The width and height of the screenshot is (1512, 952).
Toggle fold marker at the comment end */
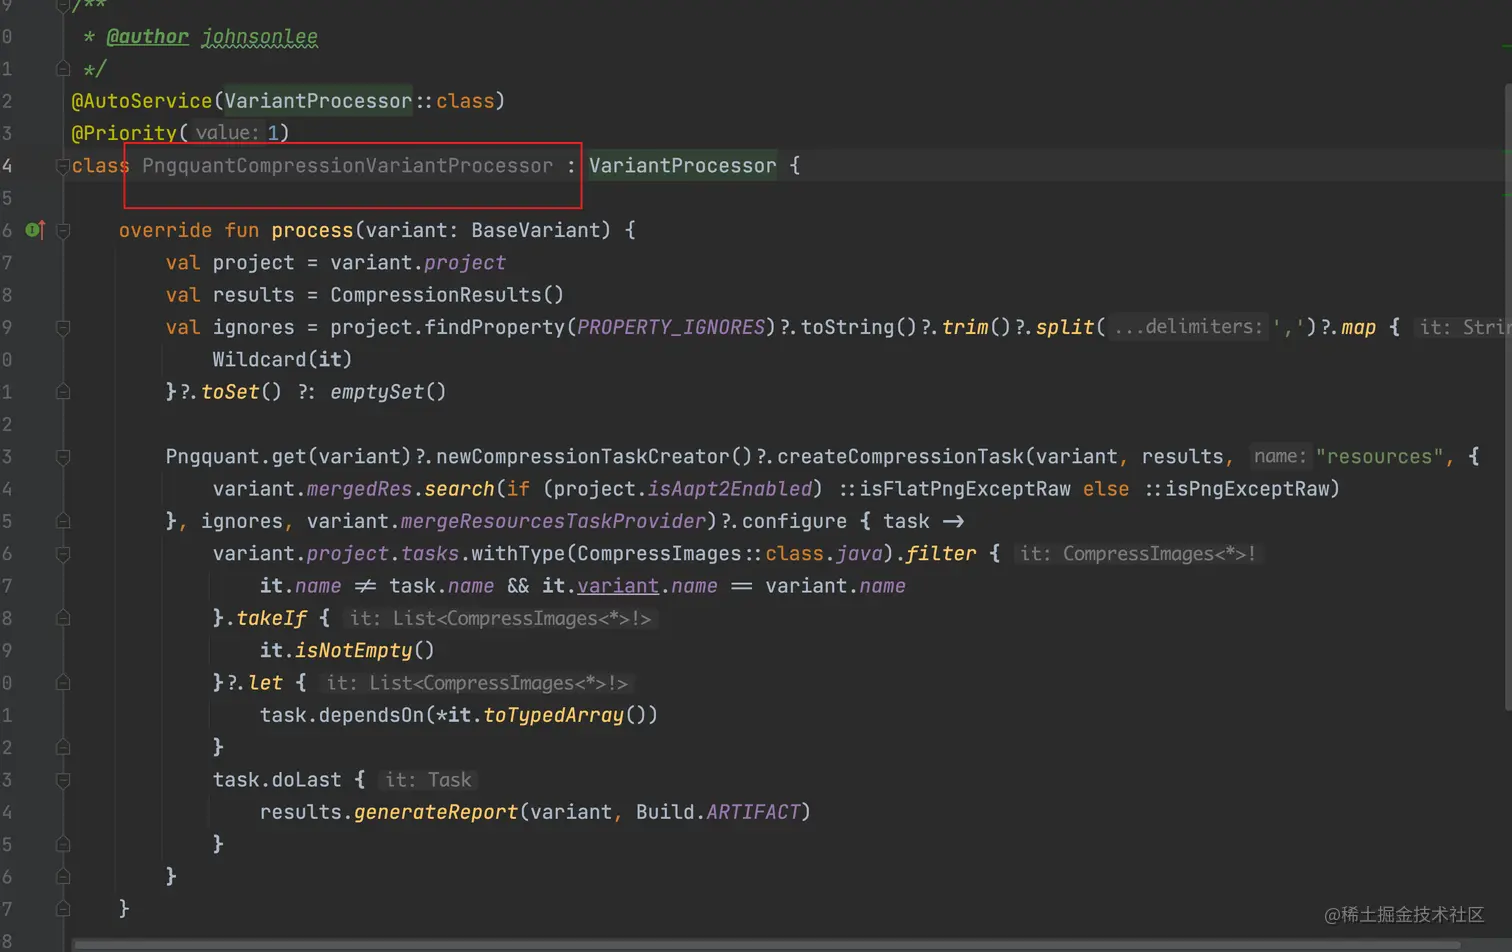click(x=63, y=69)
